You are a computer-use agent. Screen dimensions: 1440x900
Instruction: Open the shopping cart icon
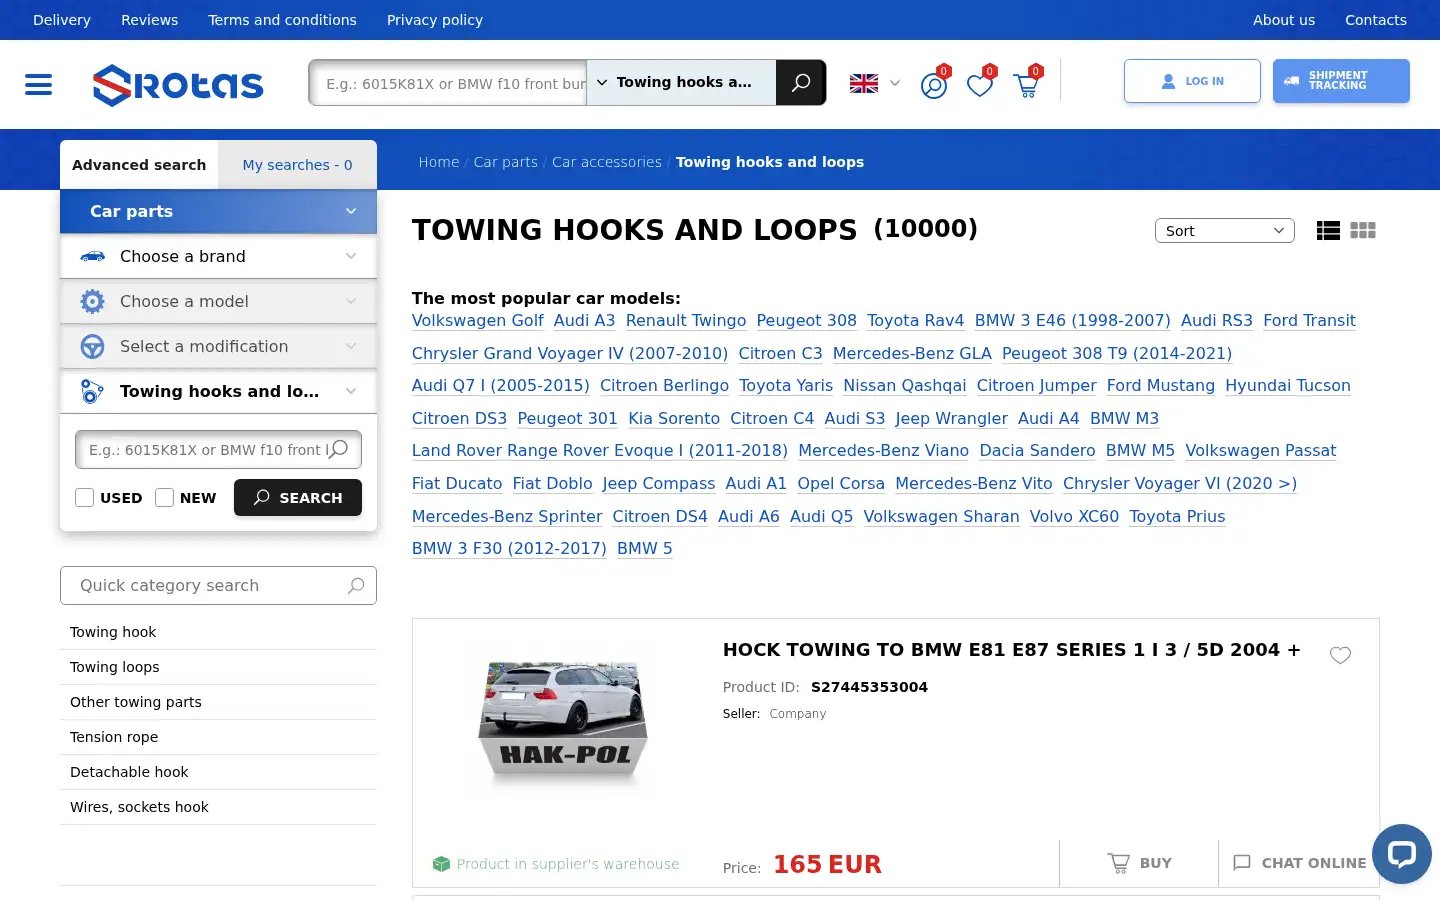coord(1027,85)
